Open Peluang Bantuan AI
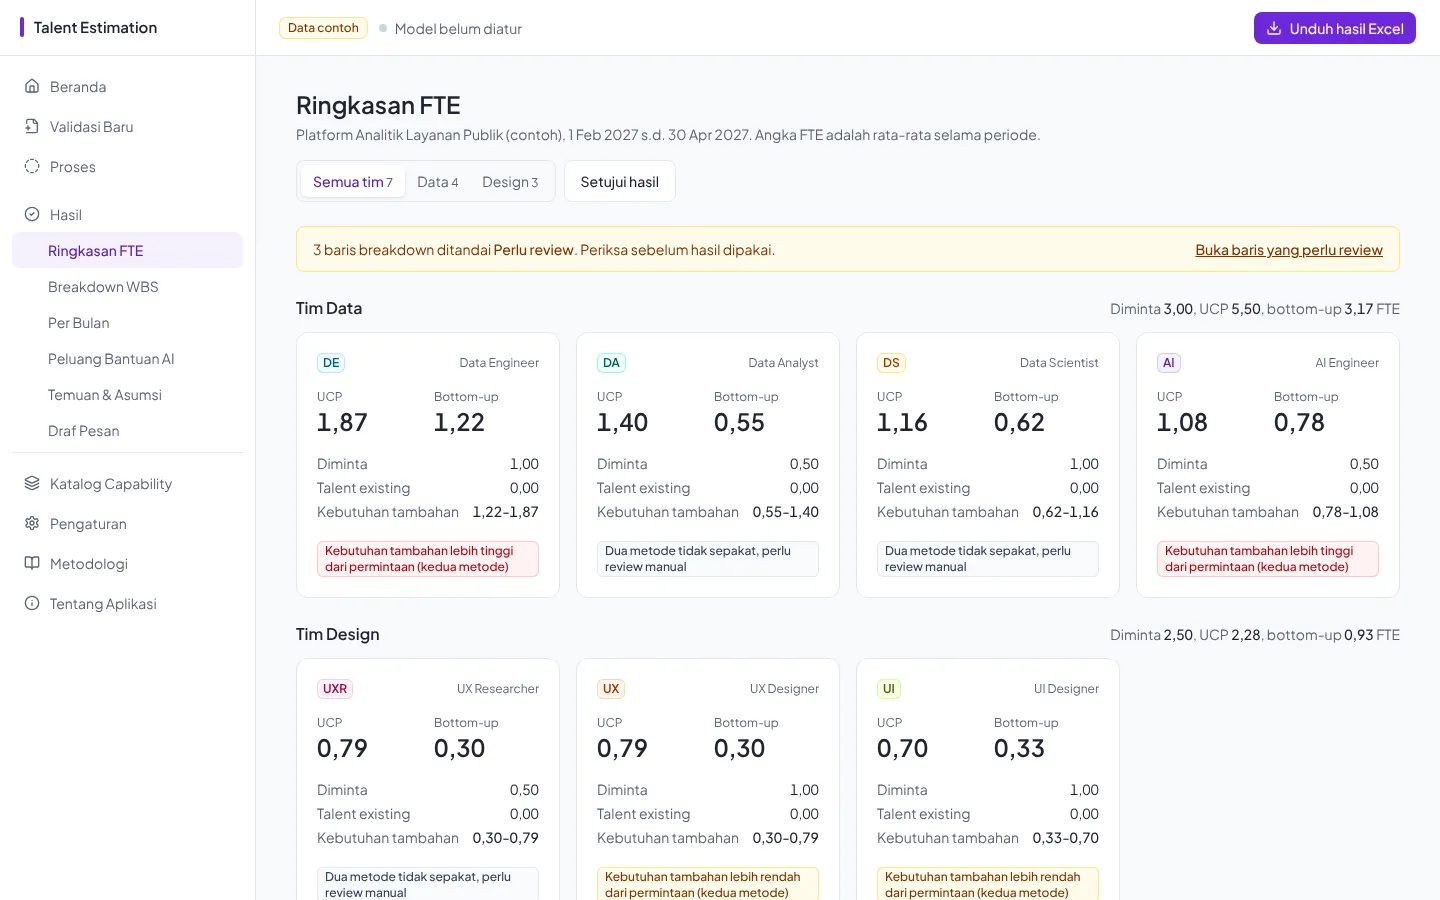The width and height of the screenshot is (1440, 900). [127, 358]
